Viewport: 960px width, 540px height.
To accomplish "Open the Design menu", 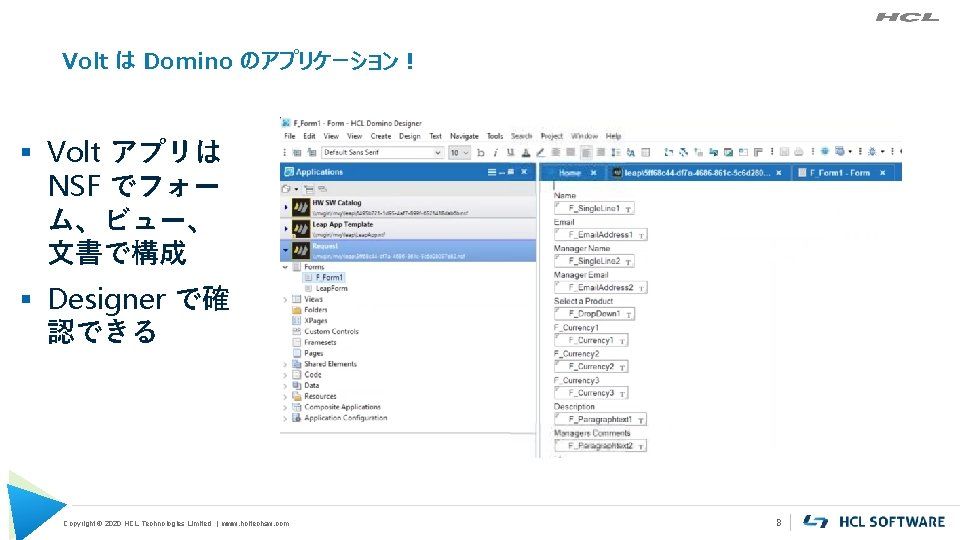I will (x=410, y=136).
